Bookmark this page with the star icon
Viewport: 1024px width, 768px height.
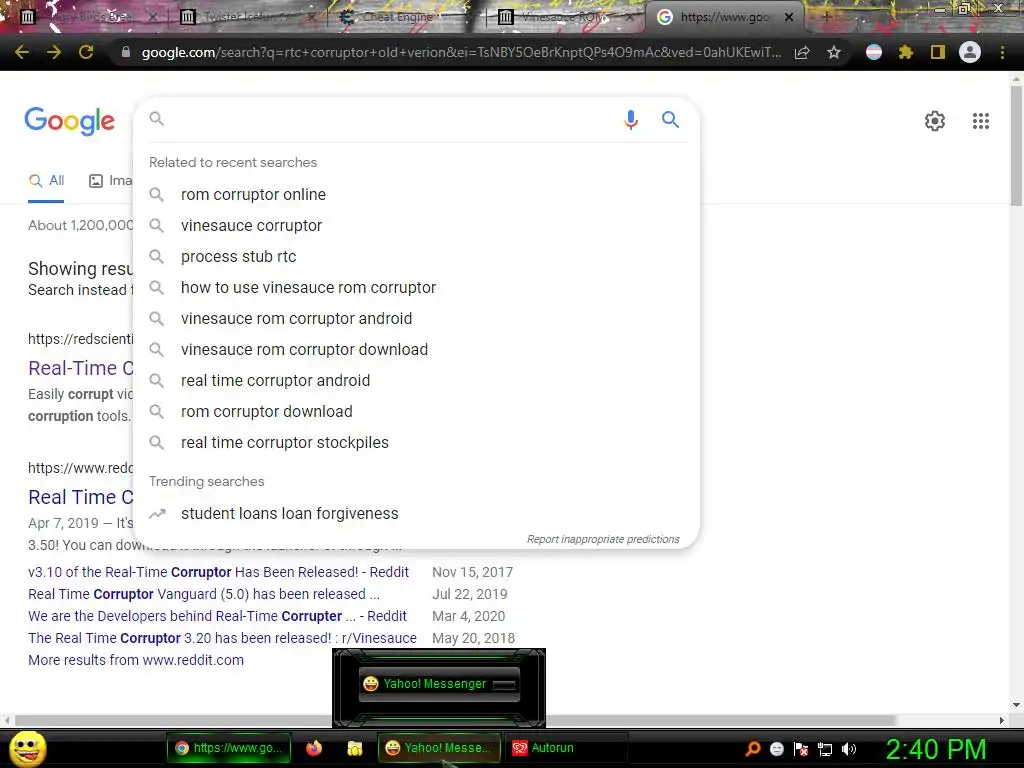coord(834,52)
